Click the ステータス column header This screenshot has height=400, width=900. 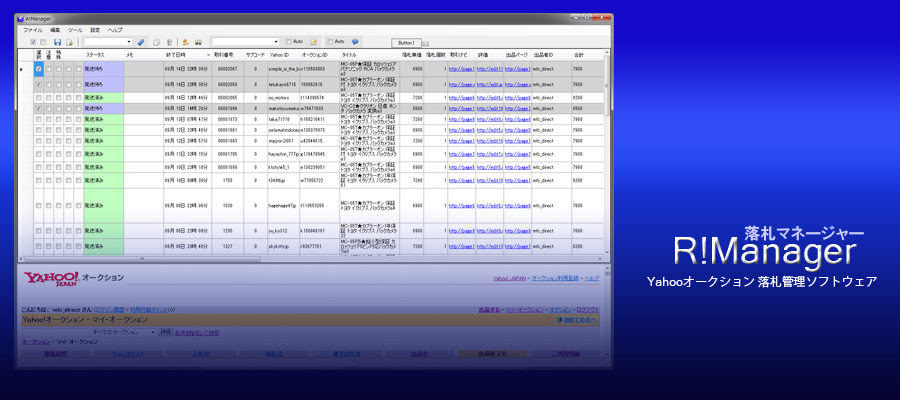104,55
